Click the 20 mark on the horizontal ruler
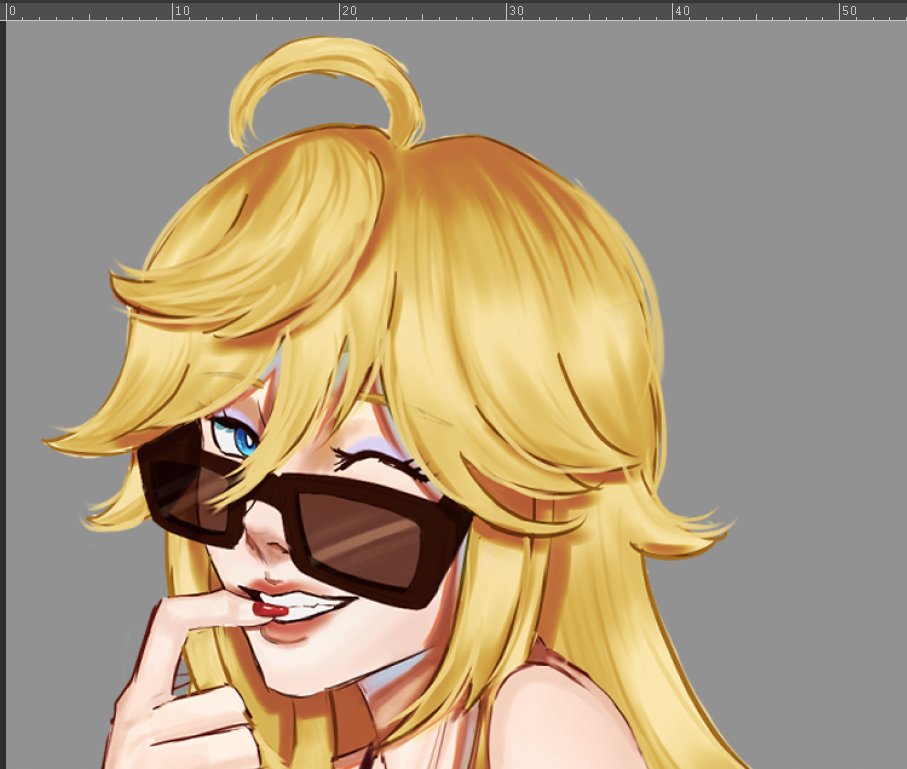Screen dimensions: 907x769 coord(349,11)
